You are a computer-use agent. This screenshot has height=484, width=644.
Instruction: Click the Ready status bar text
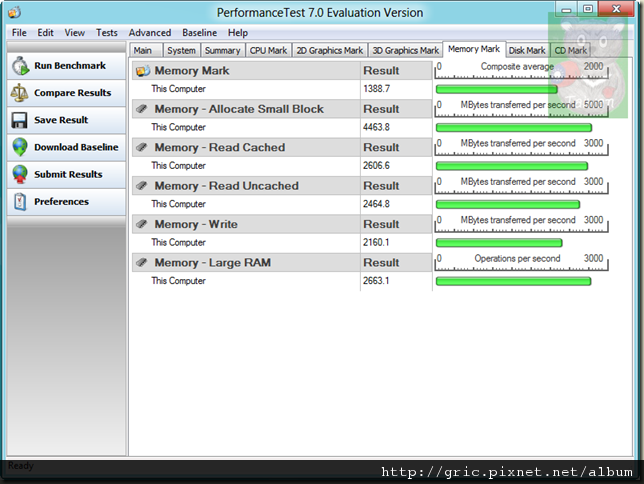tap(21, 466)
